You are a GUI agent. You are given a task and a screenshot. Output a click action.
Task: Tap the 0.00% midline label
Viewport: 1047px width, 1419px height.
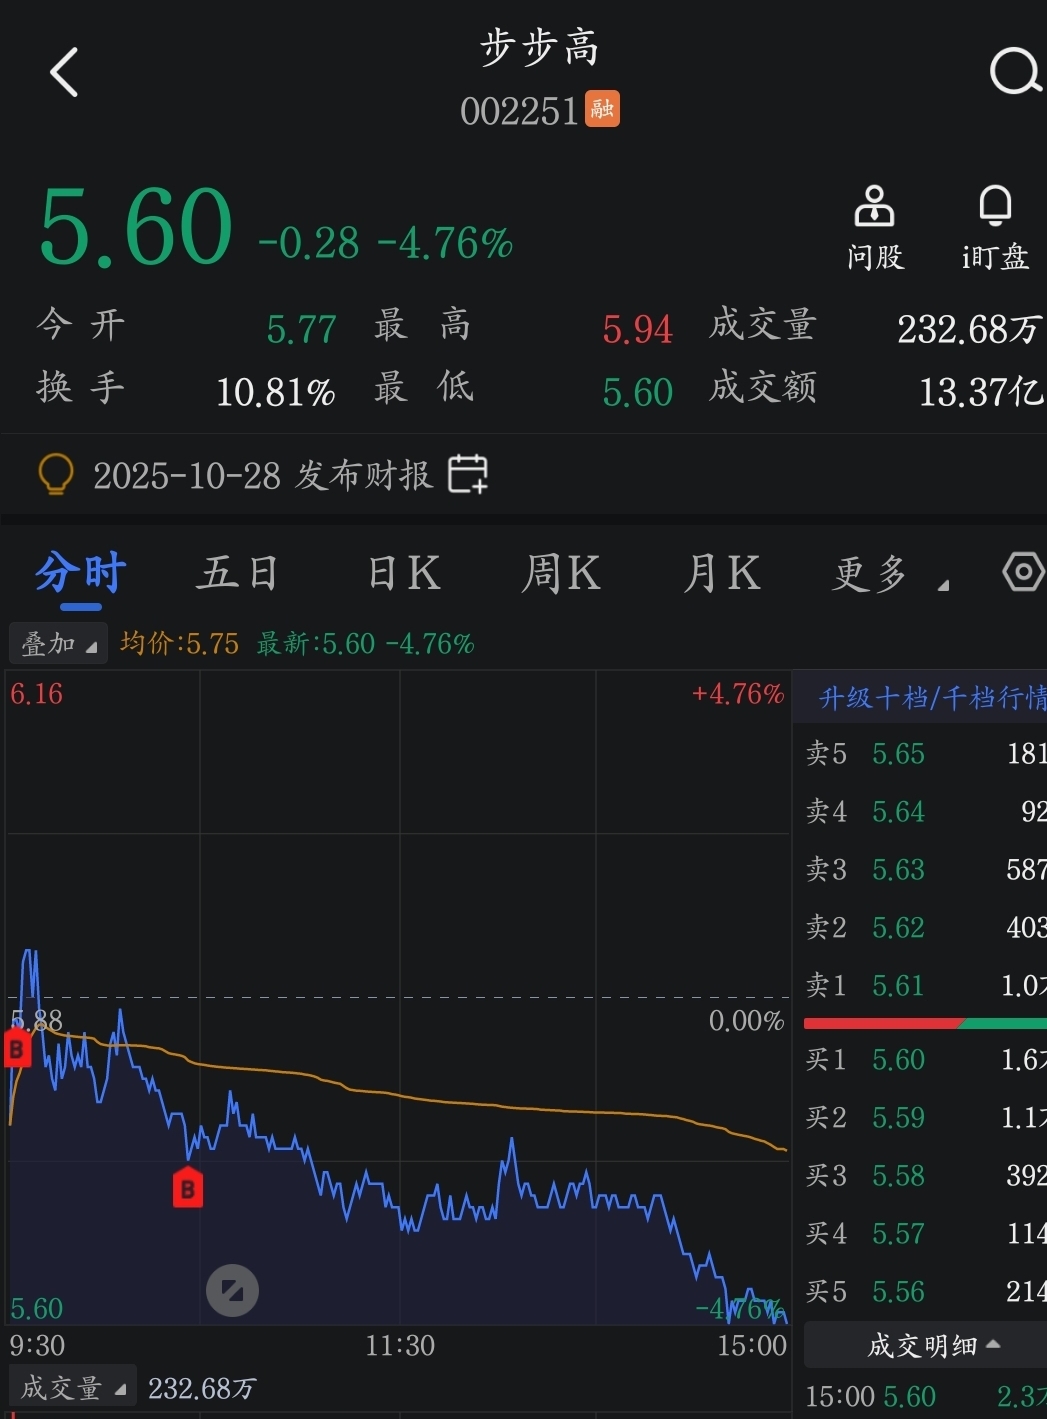746,1020
